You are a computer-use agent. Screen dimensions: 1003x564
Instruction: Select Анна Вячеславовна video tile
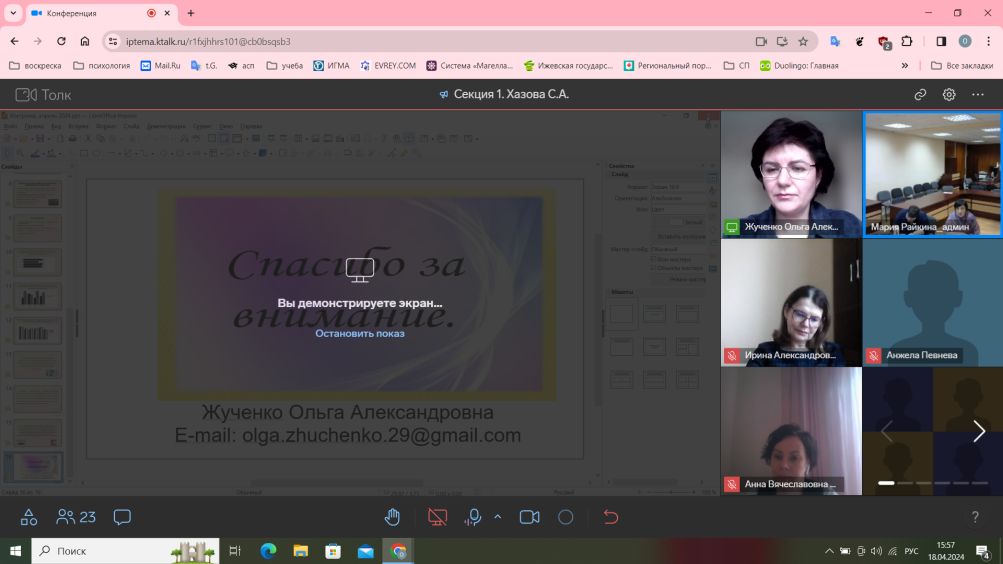pos(791,431)
